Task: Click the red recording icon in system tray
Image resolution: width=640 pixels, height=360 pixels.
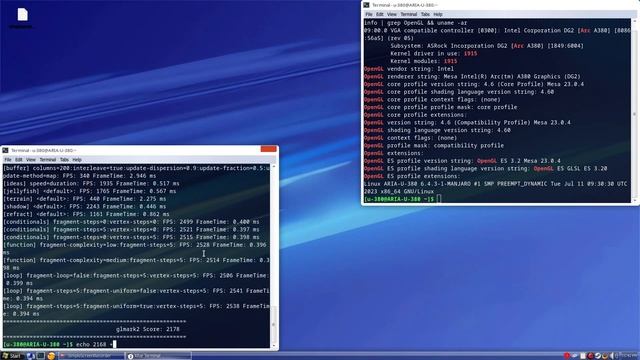Action: click(x=567, y=356)
